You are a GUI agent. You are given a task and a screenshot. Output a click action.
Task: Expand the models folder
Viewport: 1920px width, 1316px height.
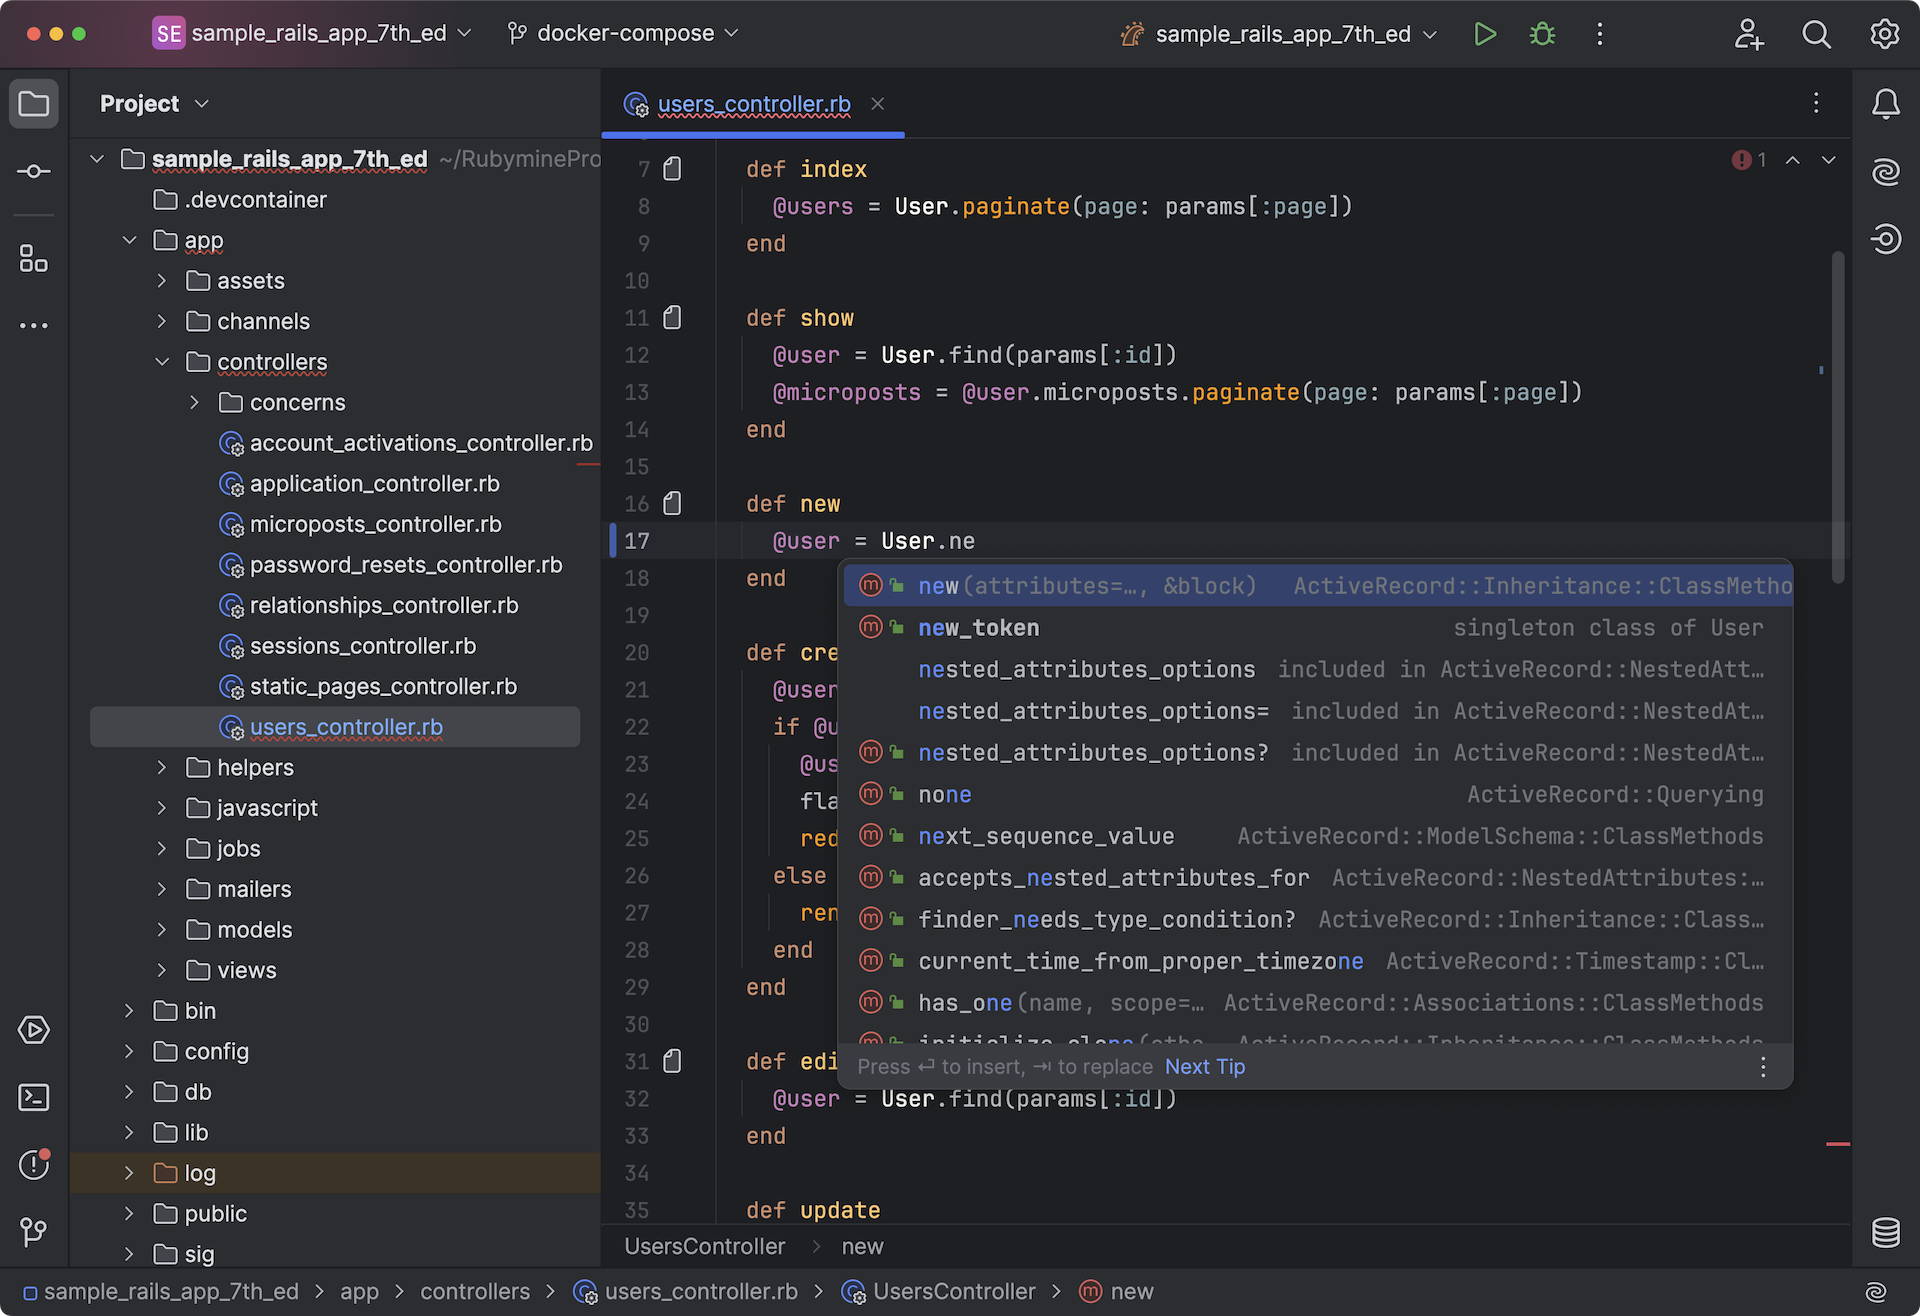point(162,930)
